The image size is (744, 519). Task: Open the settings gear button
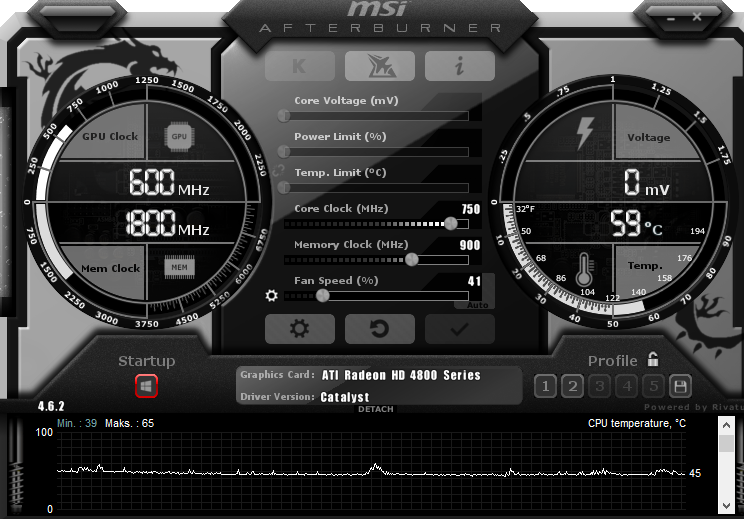[300, 329]
